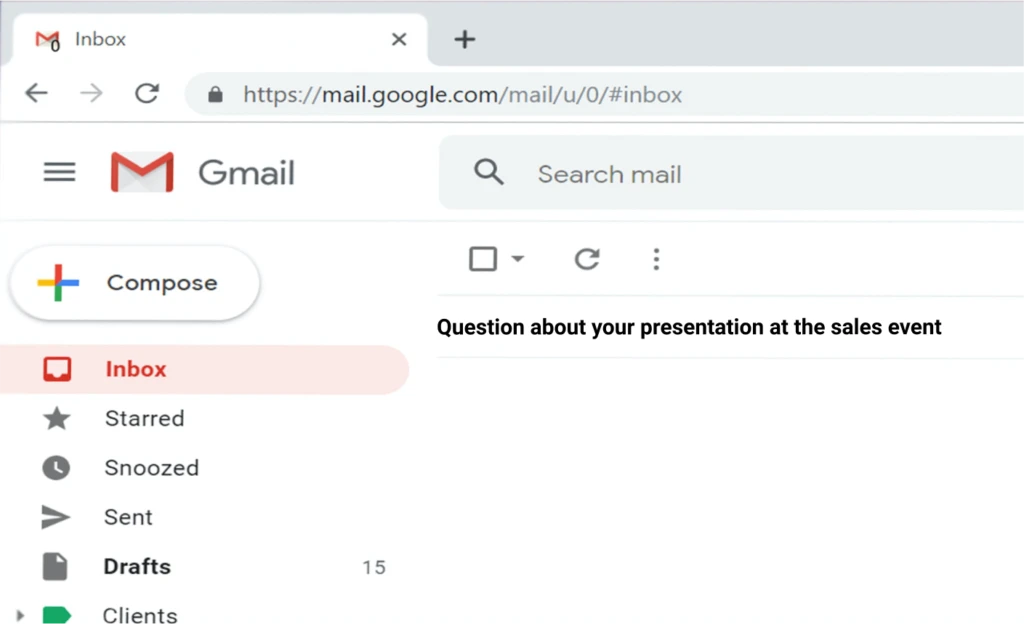1024x624 pixels.
Task: Click the Gmail logo
Action: (x=142, y=172)
